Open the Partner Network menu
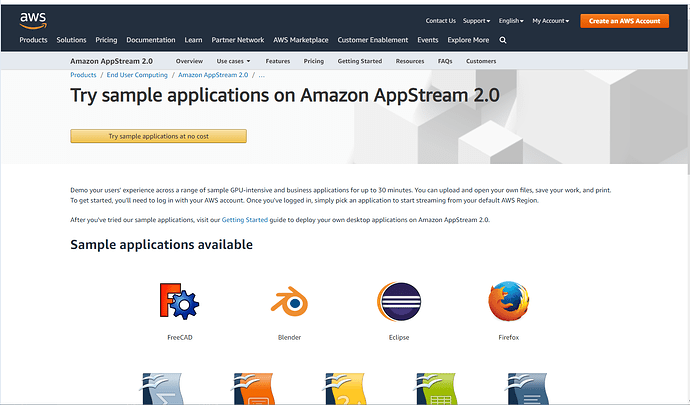Viewport: 690px width, 405px height. (x=238, y=40)
